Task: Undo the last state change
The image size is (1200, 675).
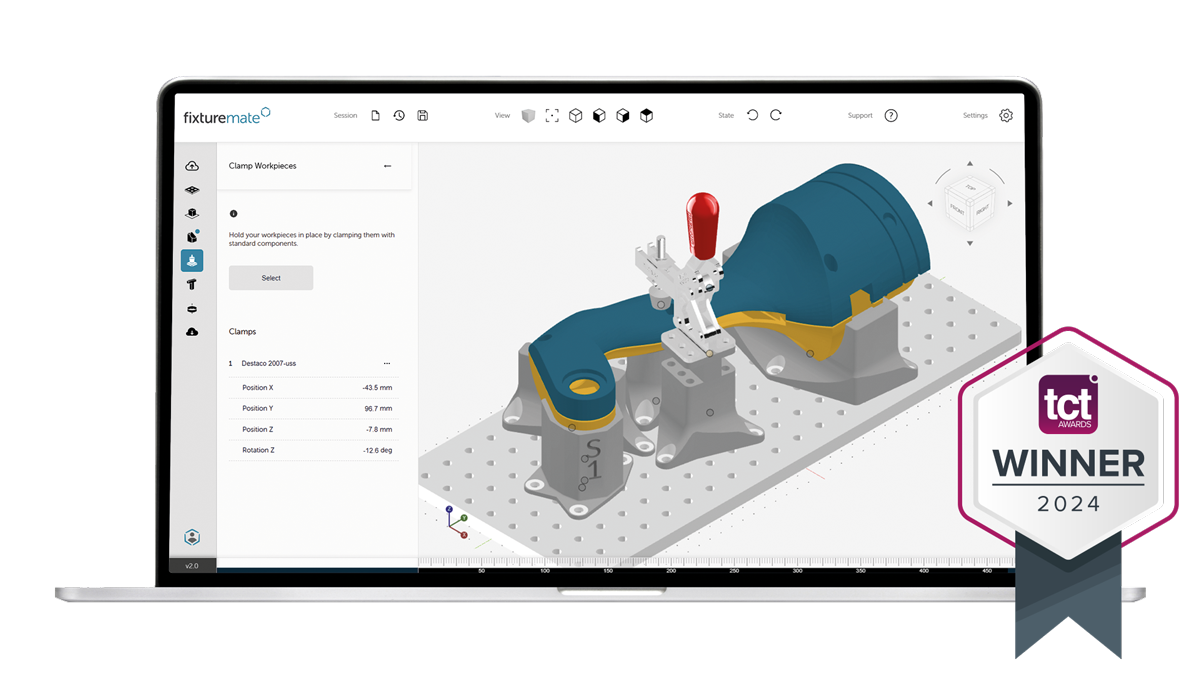Action: pos(753,116)
